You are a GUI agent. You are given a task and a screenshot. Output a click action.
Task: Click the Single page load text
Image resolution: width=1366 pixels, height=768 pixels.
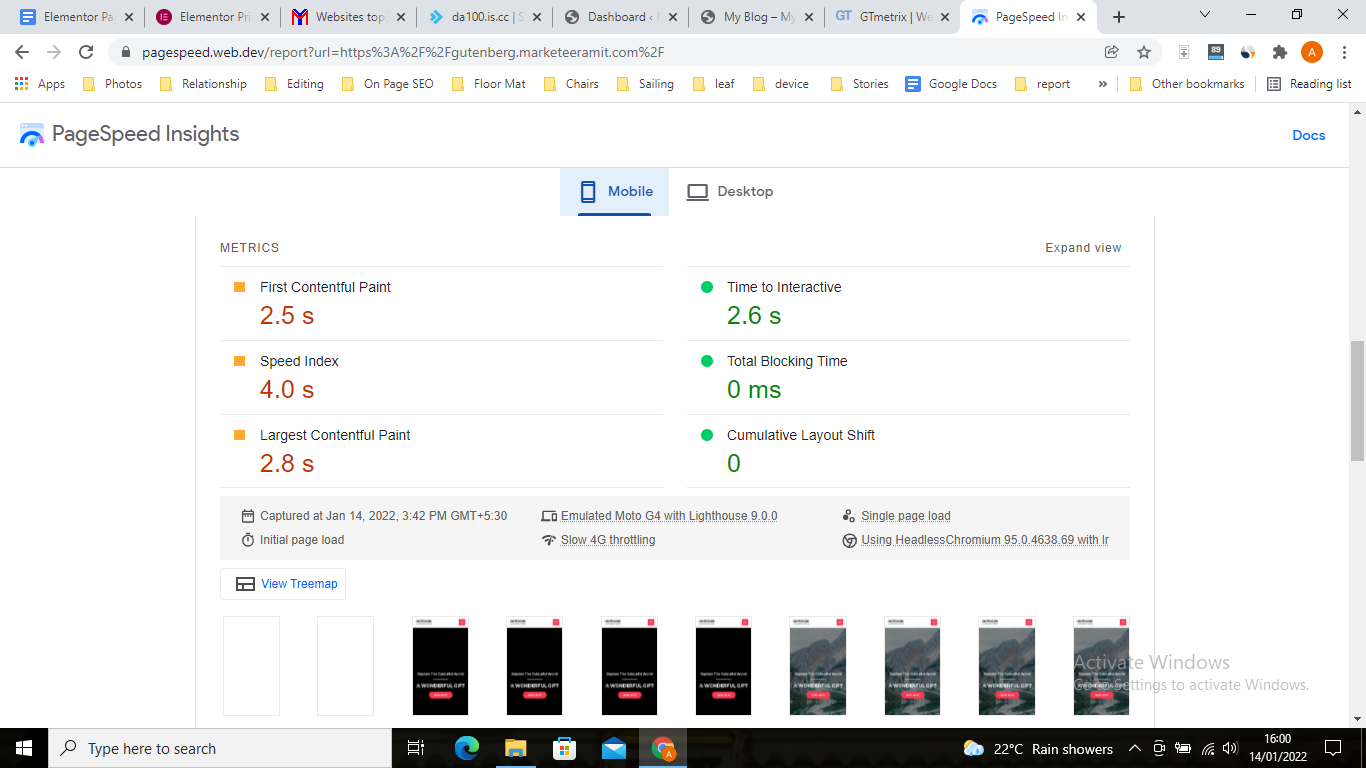pyautogui.click(x=906, y=516)
